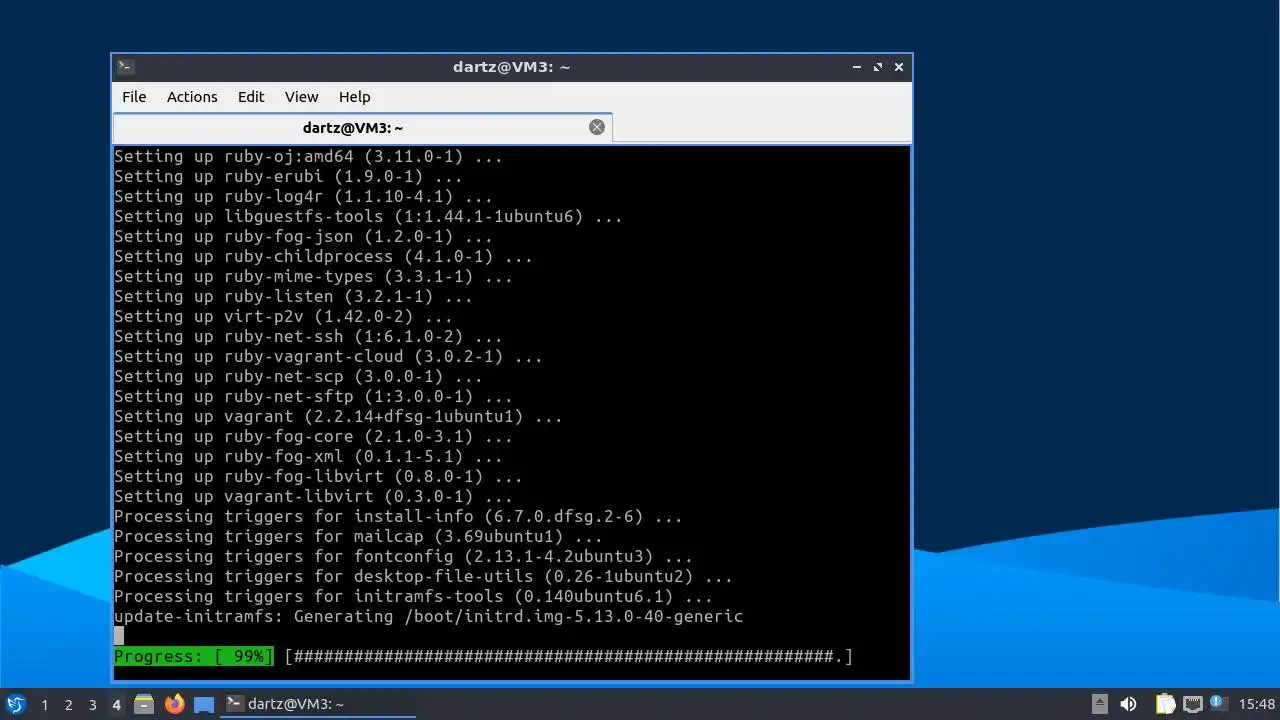Open the update notifier tray icon
Screen dimensions: 1280x720
tap(1217, 703)
